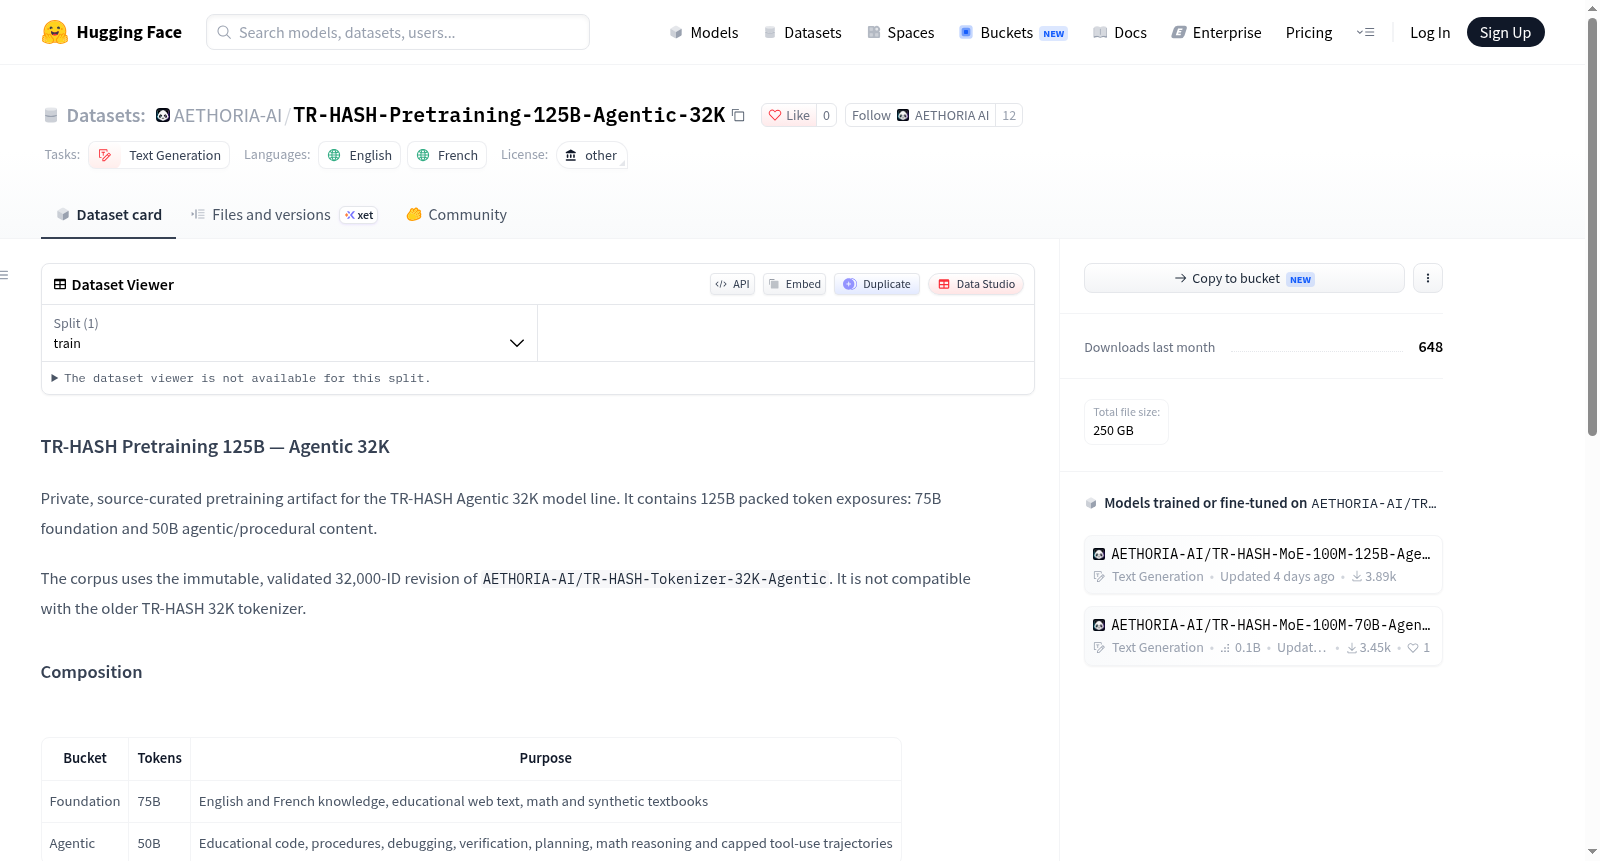Click the Hugging Face logo icon

[55, 32]
